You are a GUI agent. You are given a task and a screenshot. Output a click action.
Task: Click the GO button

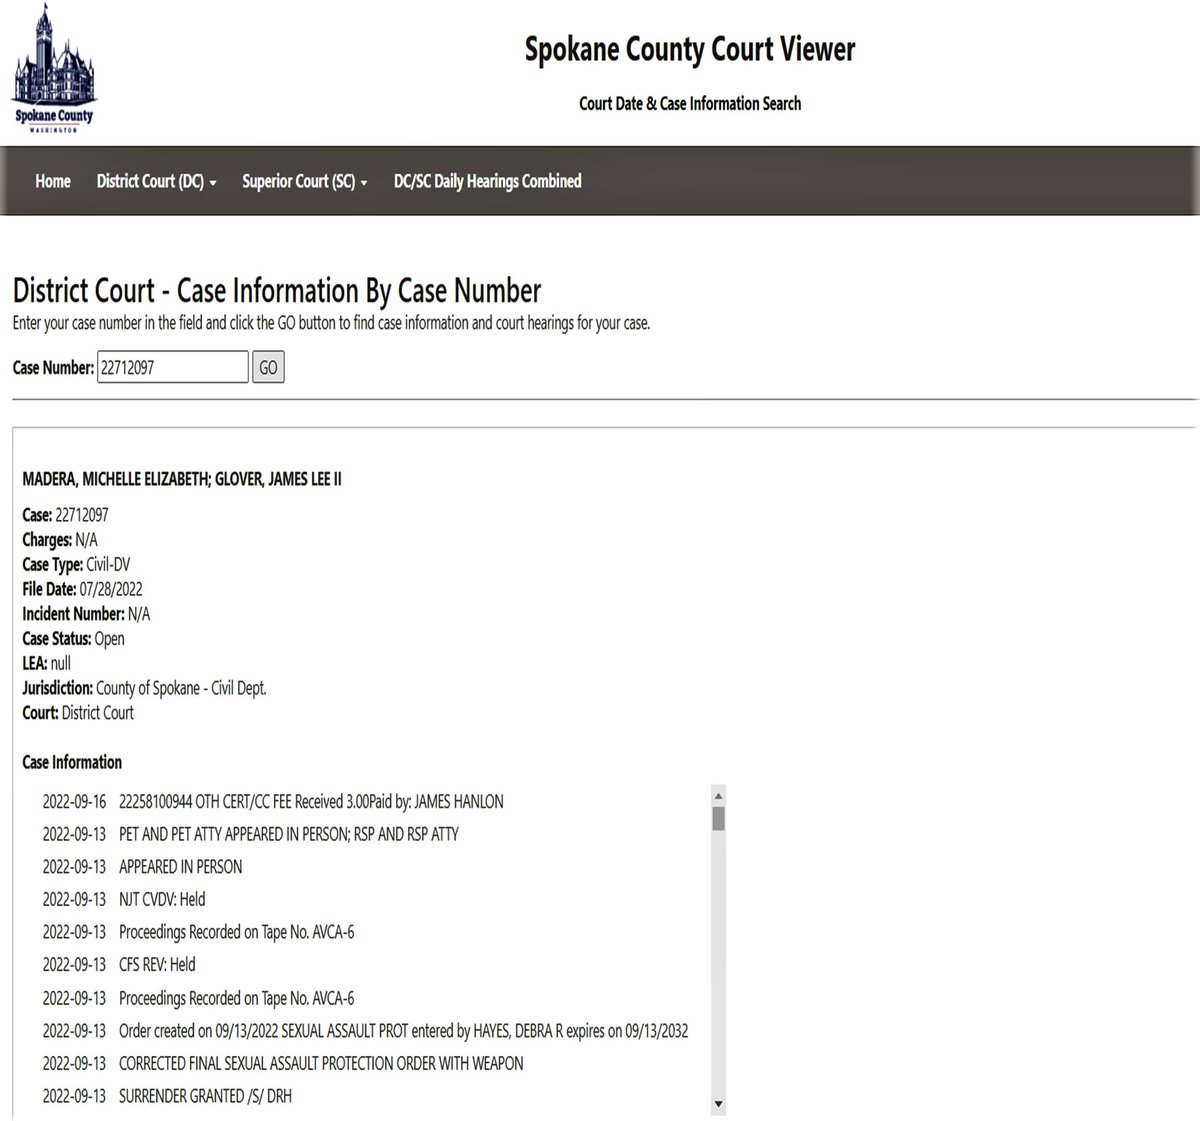tap(268, 367)
